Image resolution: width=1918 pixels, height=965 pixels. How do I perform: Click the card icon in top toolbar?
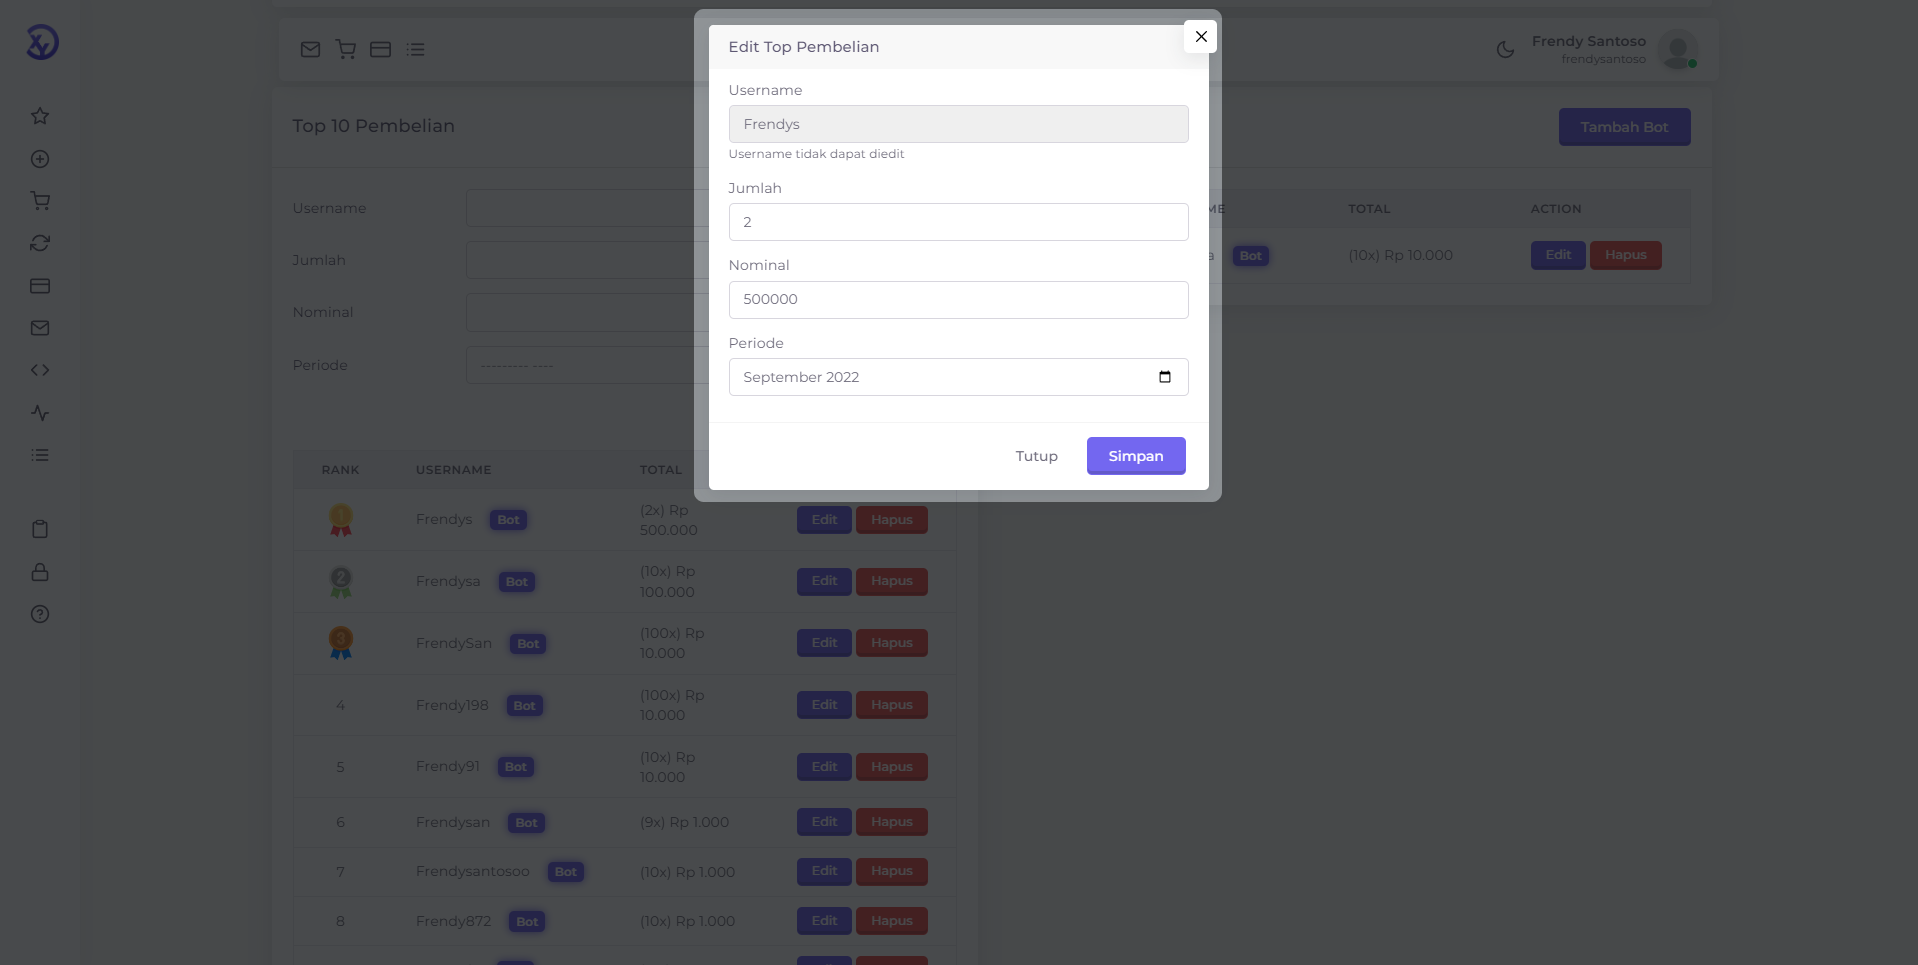click(x=381, y=49)
